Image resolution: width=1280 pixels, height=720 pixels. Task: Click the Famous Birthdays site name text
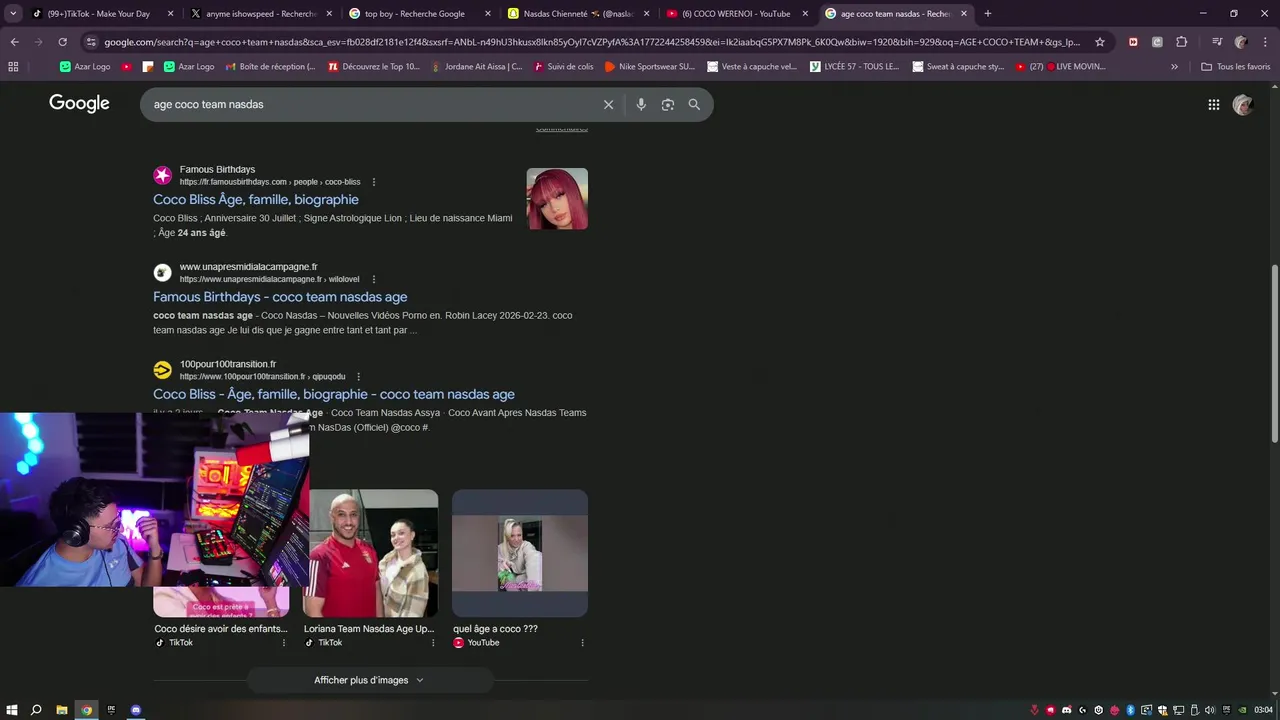click(x=217, y=170)
